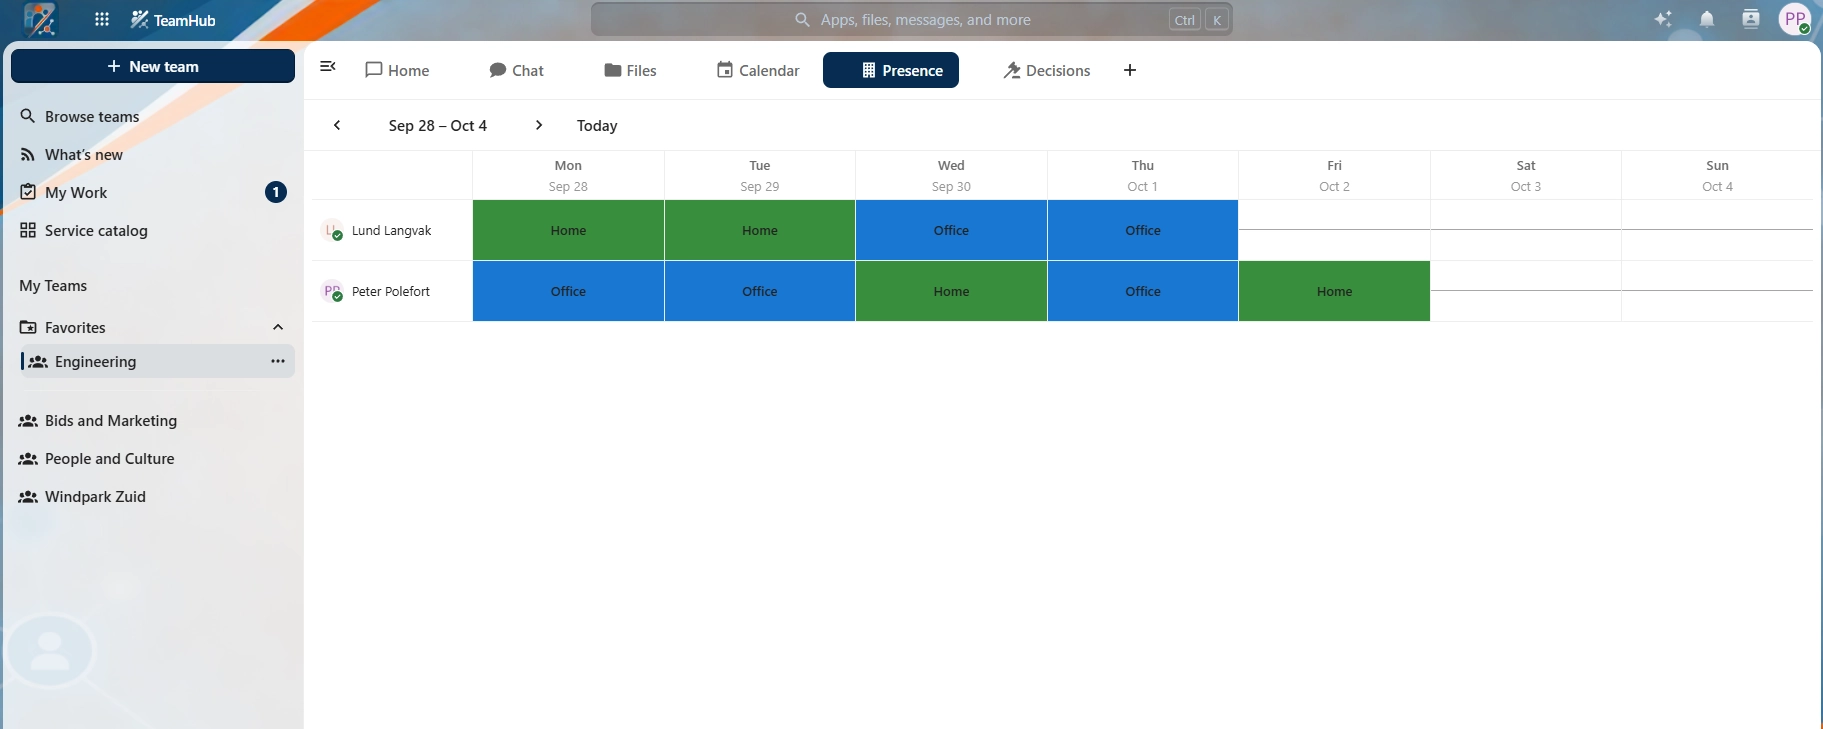
Task: Click the Sep 28 – Oct 4 date range
Action: [438, 125]
